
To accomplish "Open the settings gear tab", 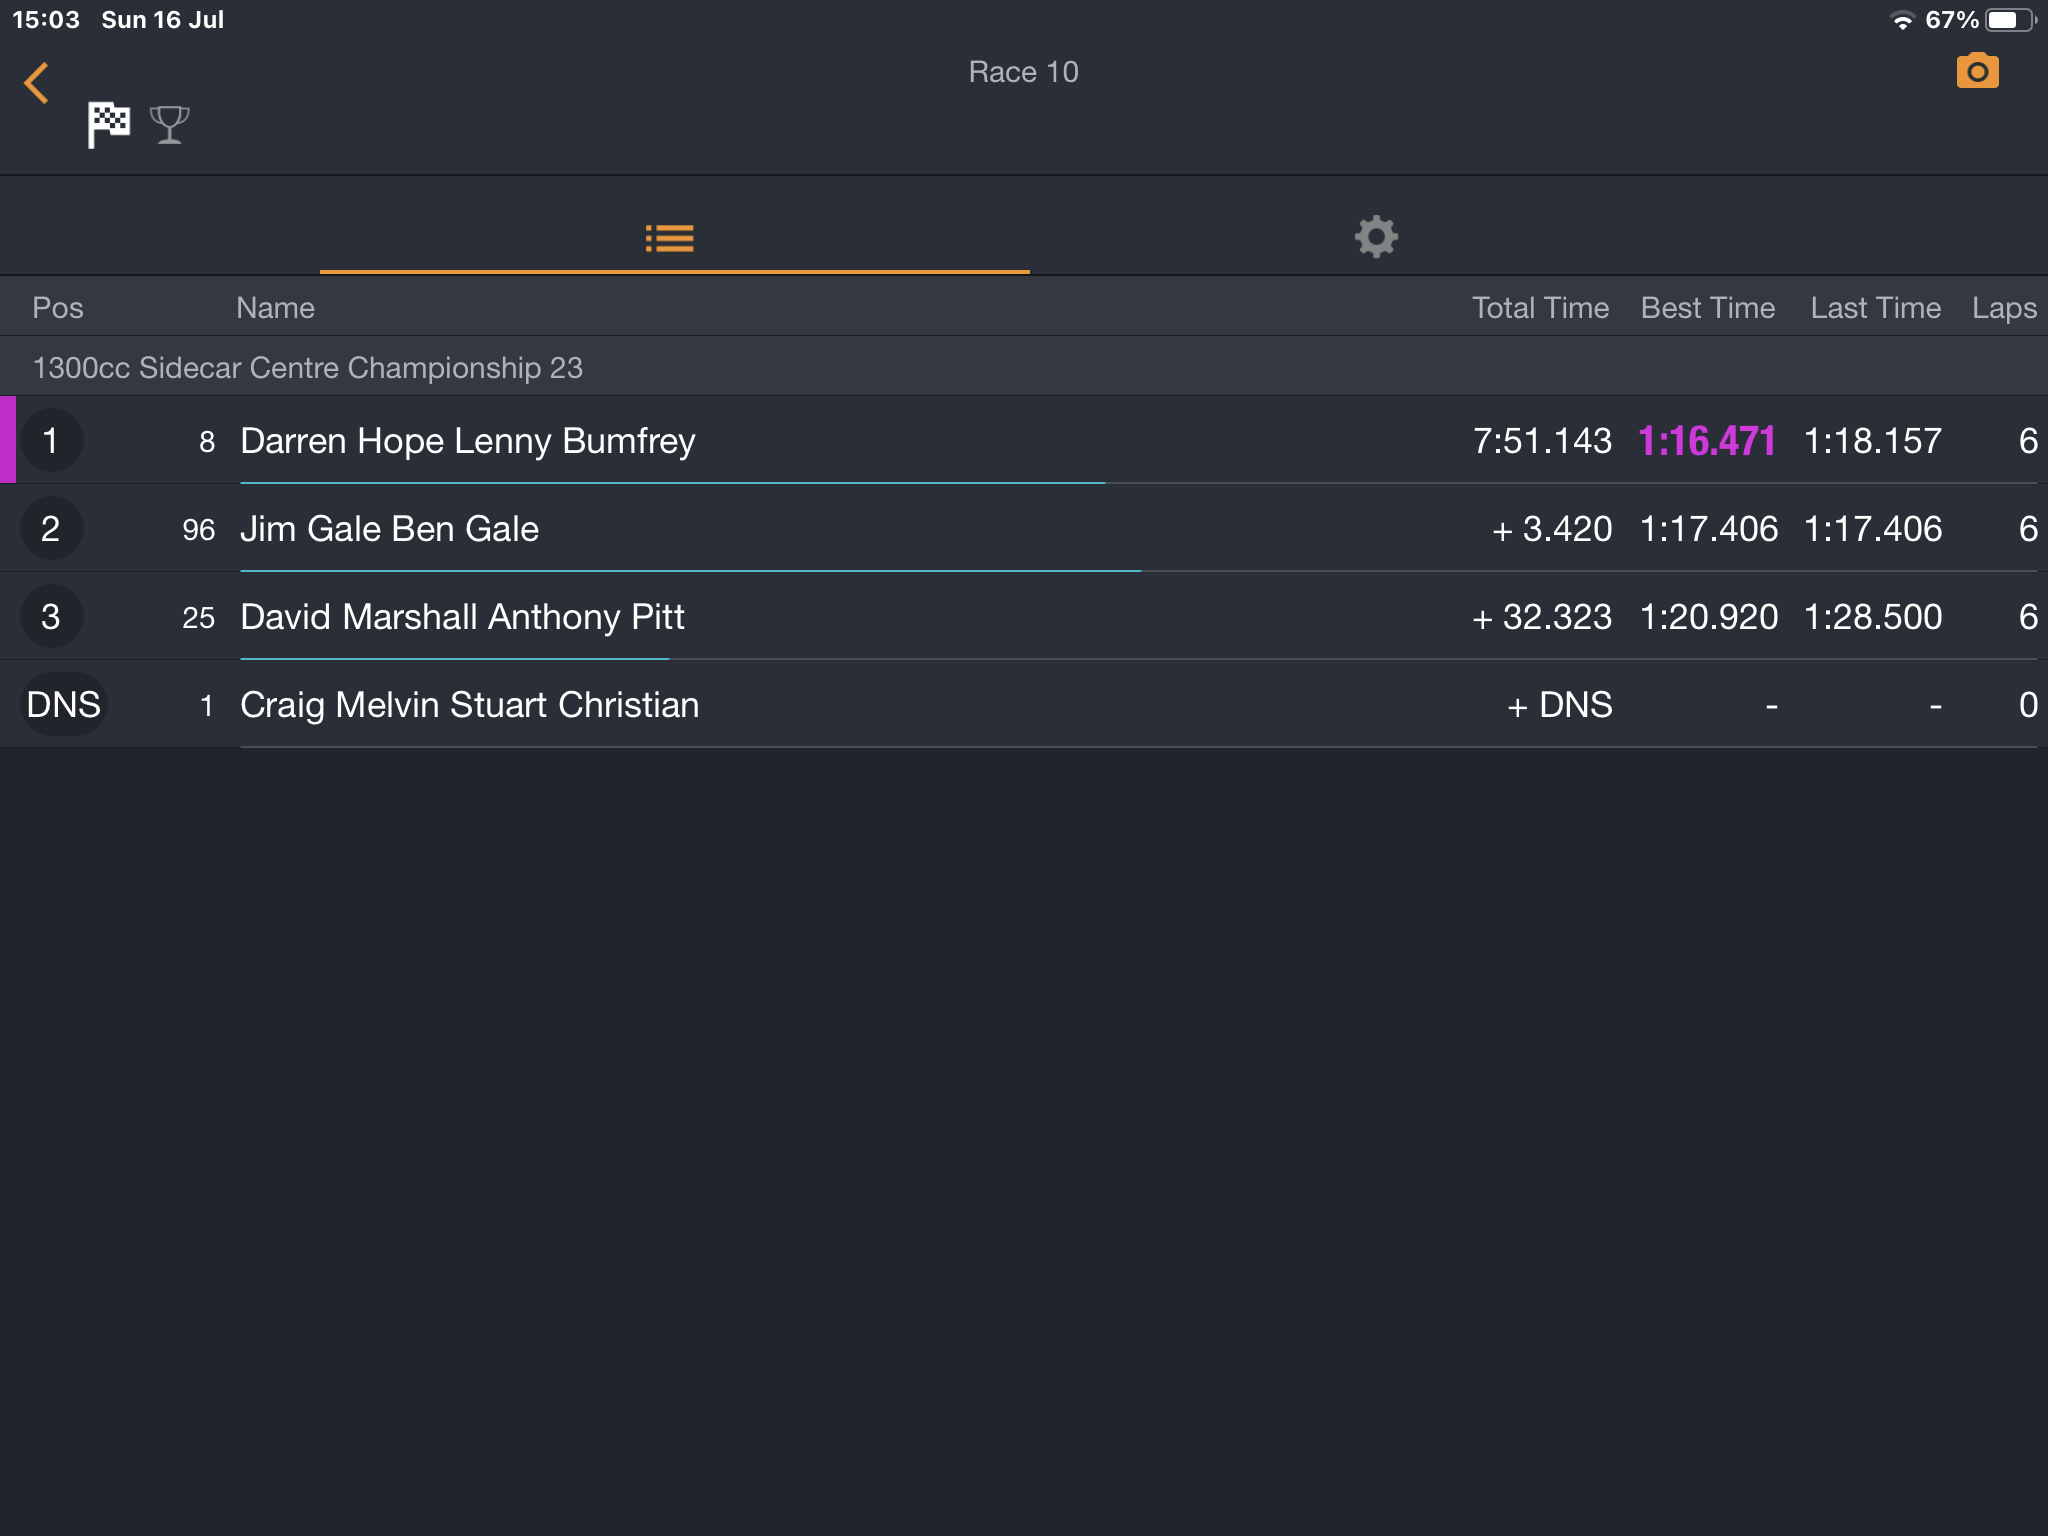I will click(x=1376, y=237).
